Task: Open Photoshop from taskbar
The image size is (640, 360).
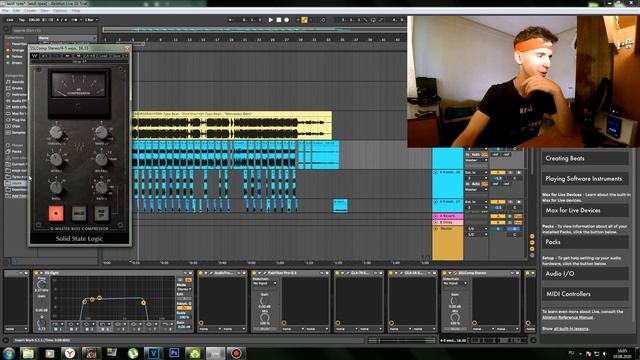Action: [x=174, y=353]
